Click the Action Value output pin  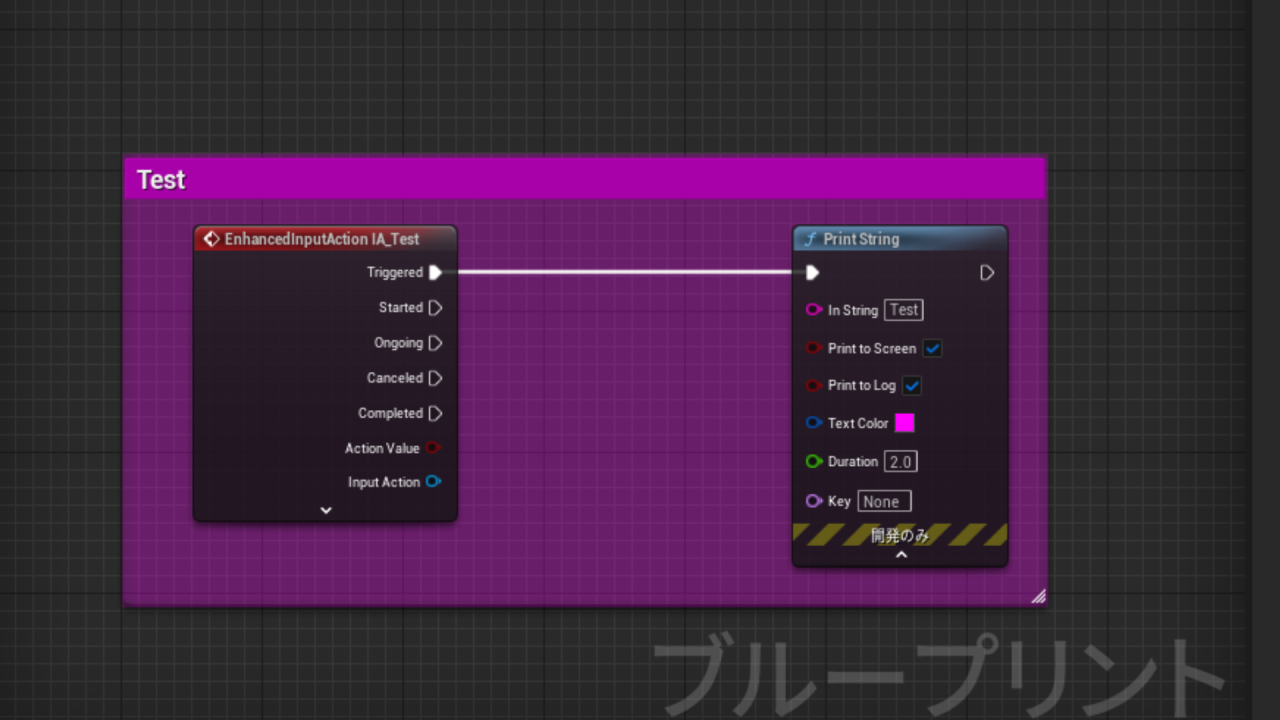[x=433, y=448]
